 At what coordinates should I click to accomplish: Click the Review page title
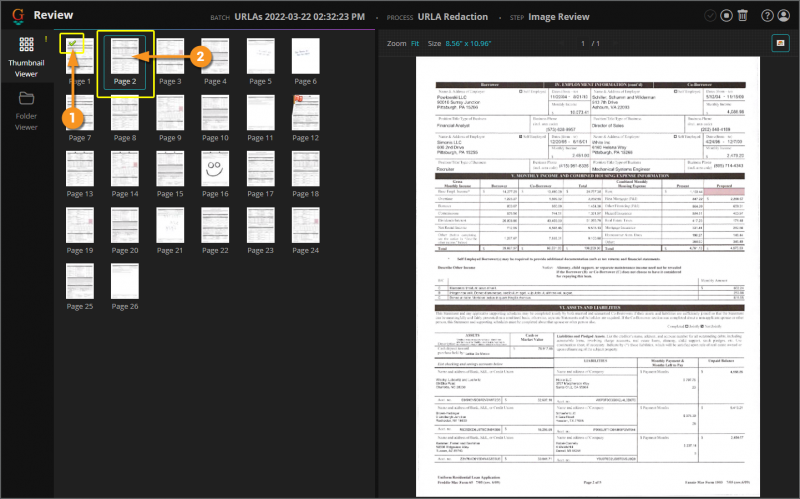[x=53, y=15]
